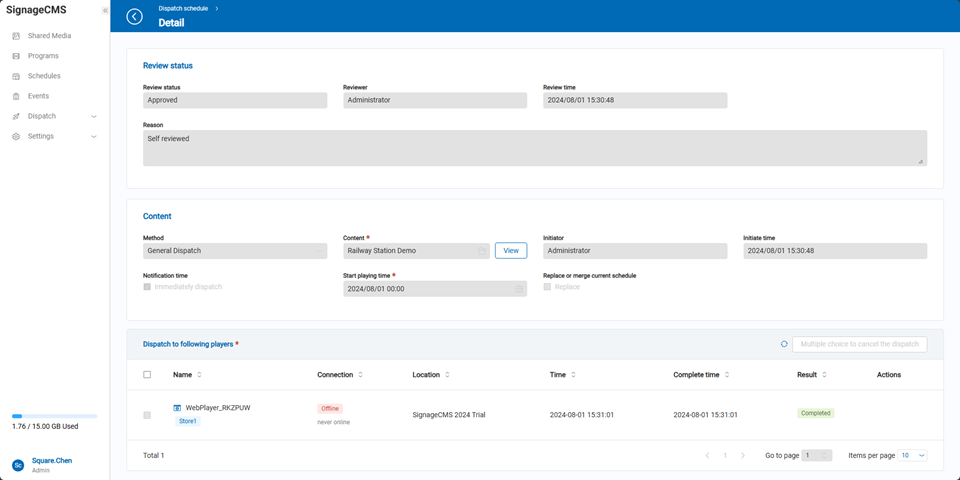
Task: Click the back arrow icon in header
Action: (x=135, y=16)
